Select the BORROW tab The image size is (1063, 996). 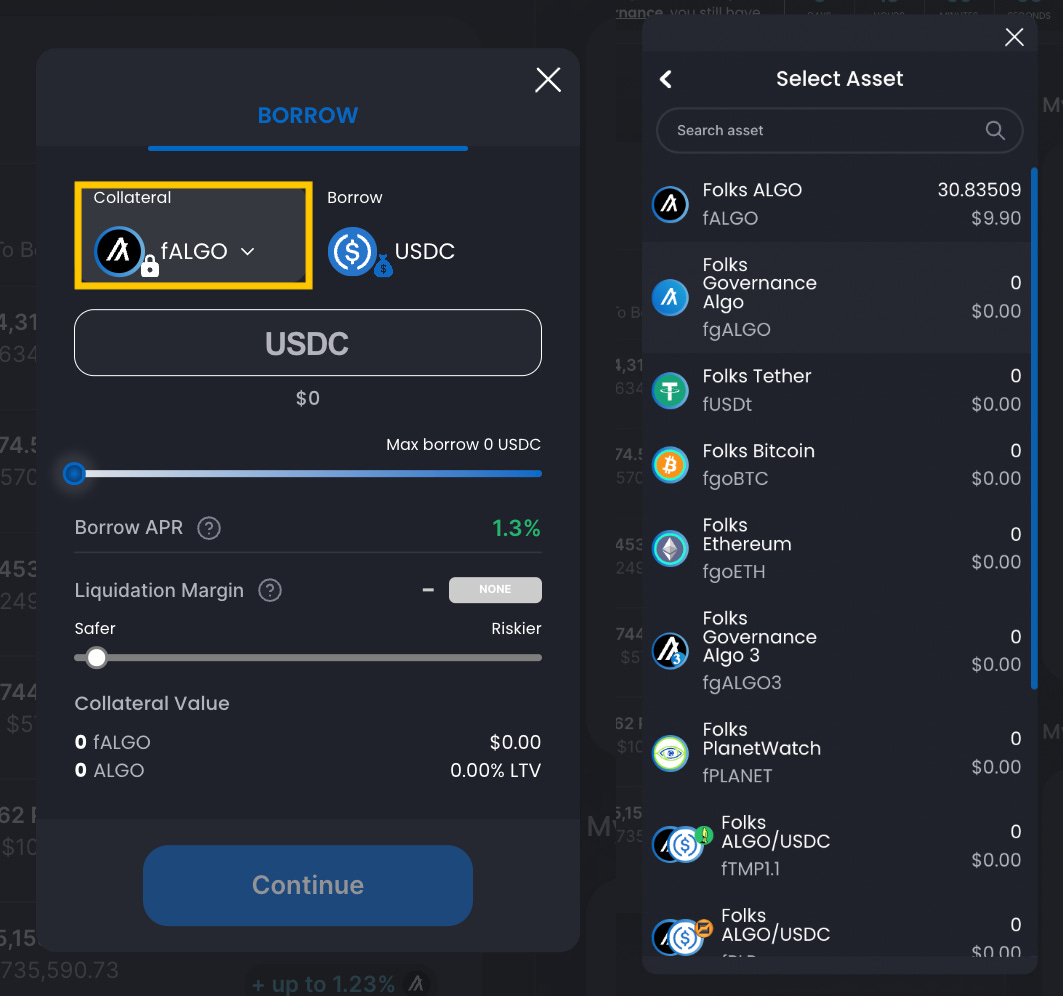pyautogui.click(x=308, y=115)
